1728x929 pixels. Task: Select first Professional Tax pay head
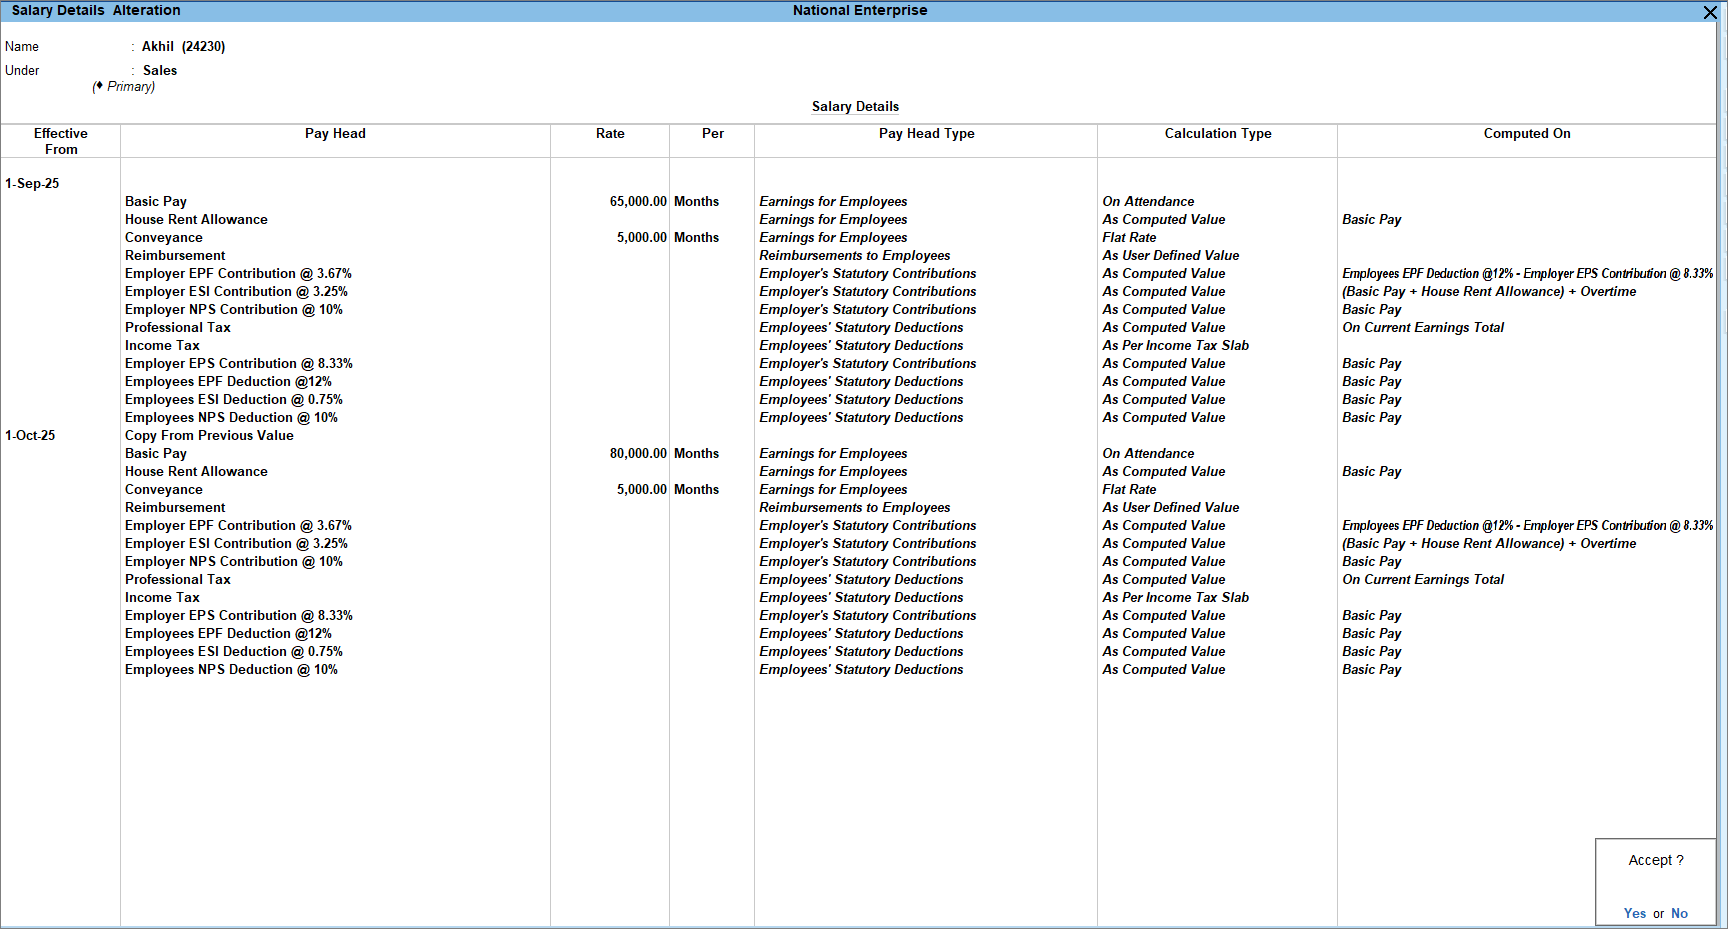[x=178, y=328]
